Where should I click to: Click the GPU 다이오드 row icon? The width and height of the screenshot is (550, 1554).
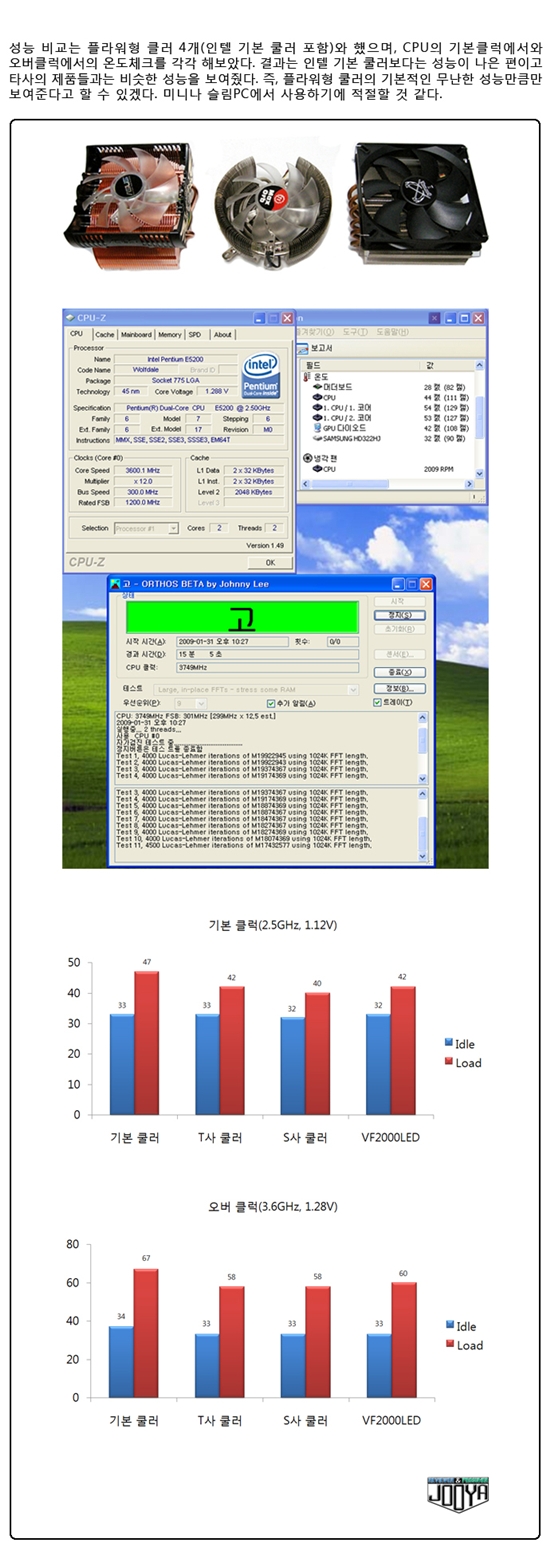317,428
